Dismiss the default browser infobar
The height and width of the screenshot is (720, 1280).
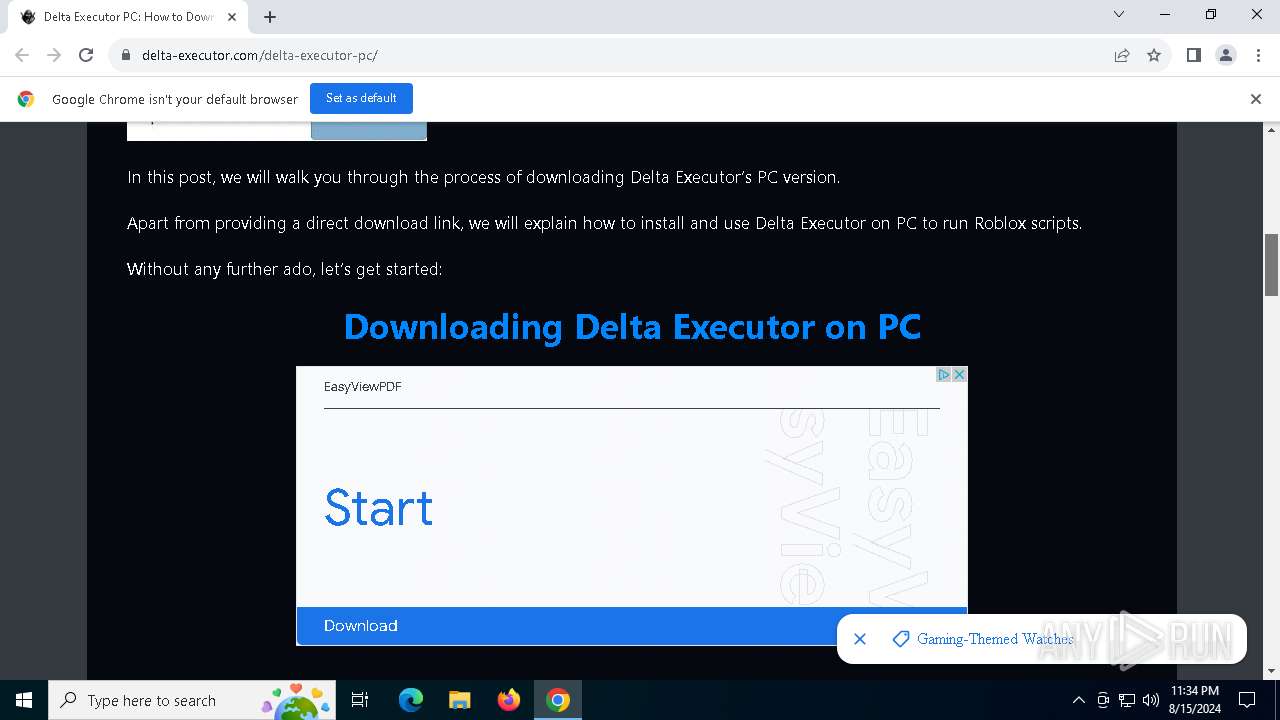point(1255,99)
